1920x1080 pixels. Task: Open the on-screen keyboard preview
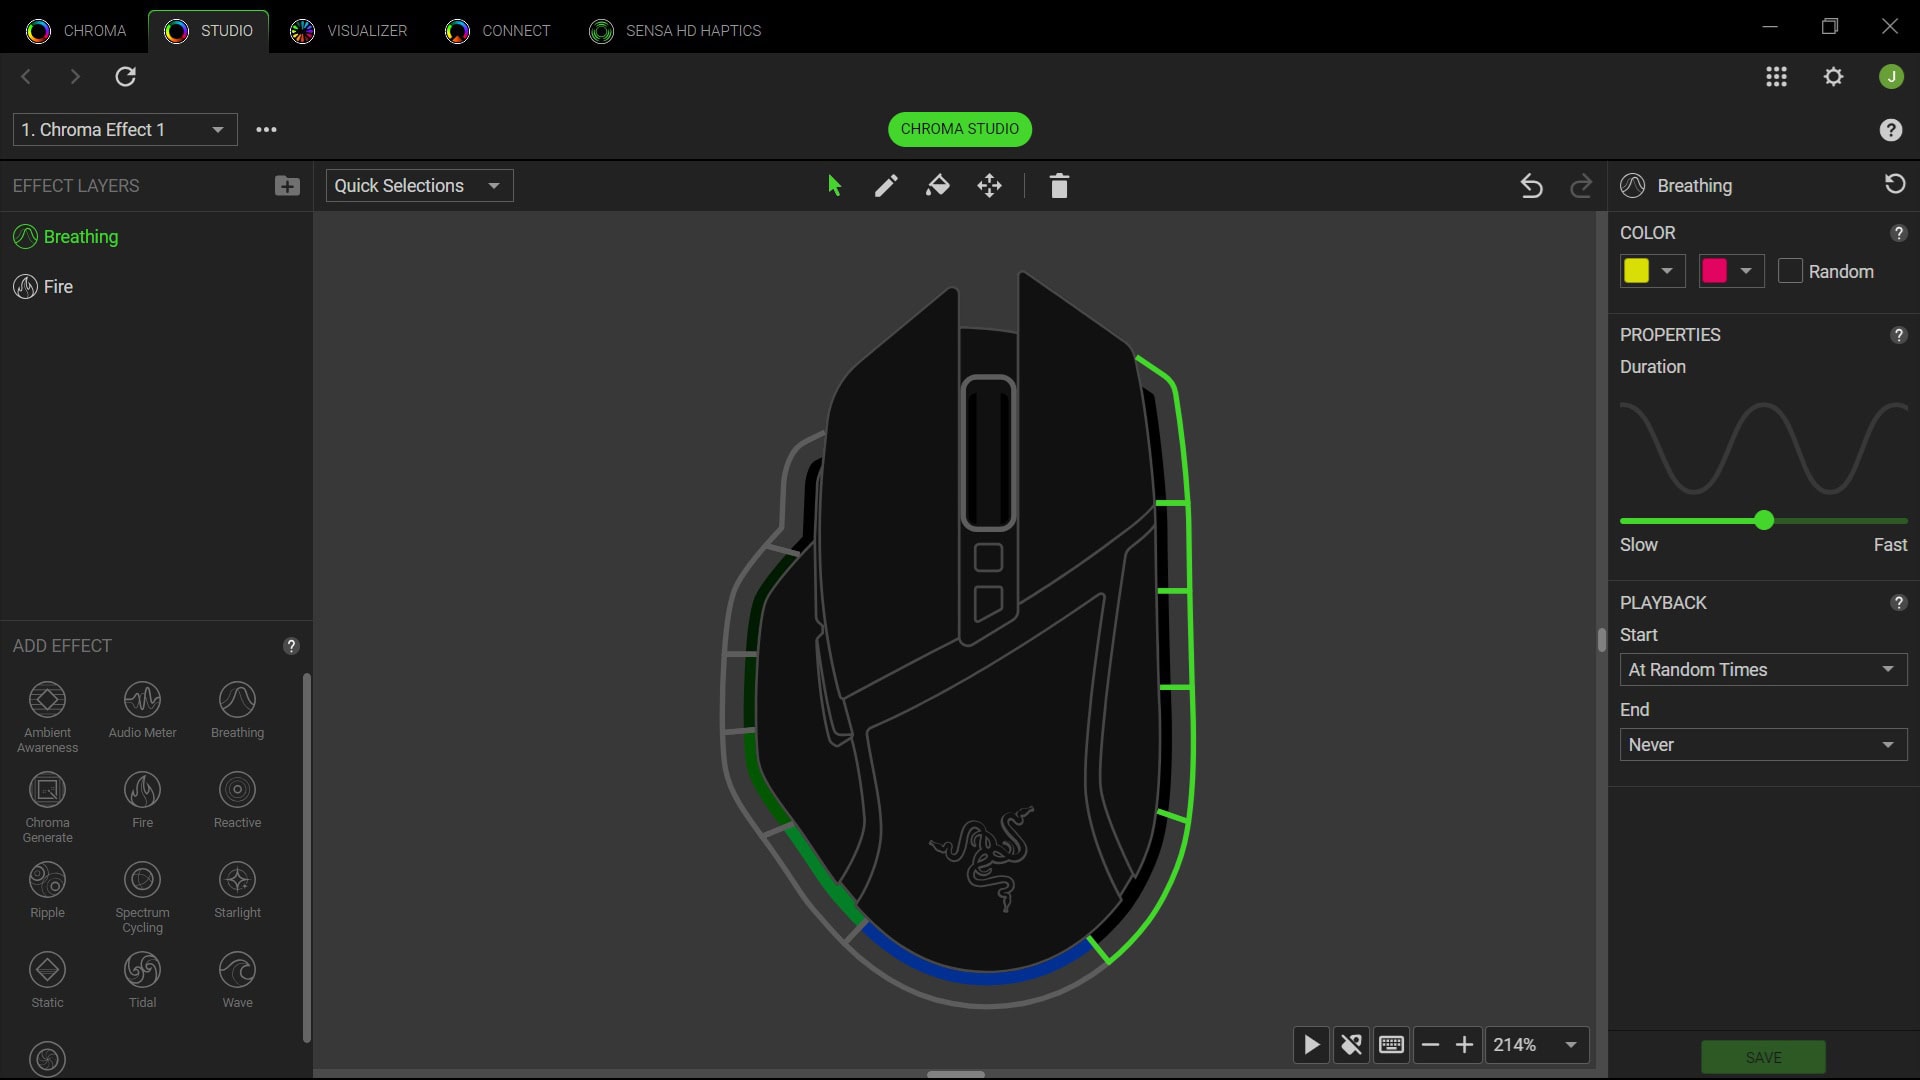pyautogui.click(x=1391, y=1044)
